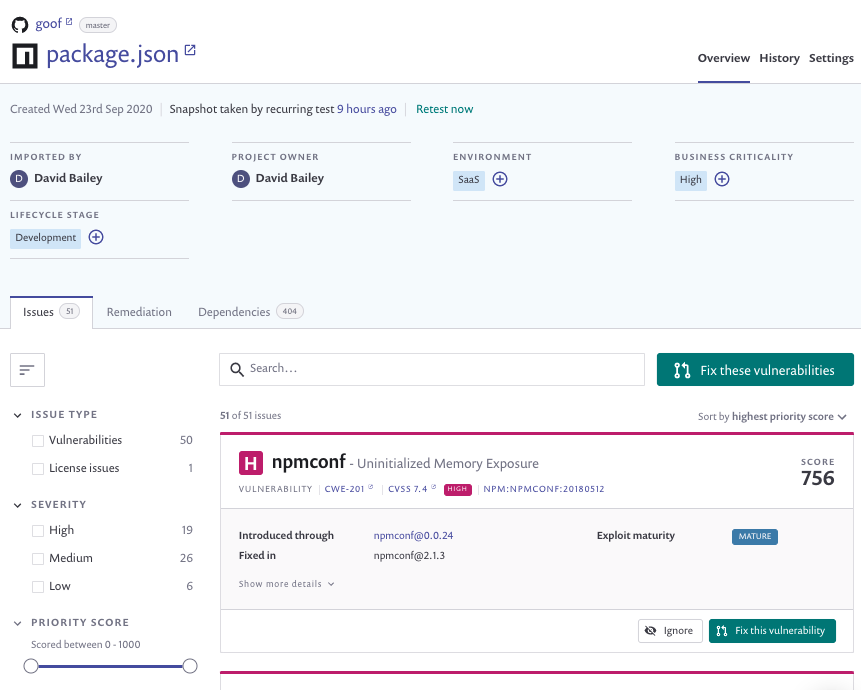
Task: Open the Settings tab
Action: point(831,58)
